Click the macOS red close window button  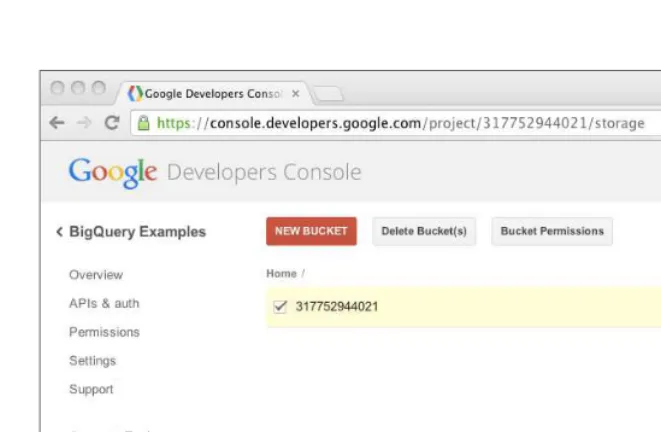[x=57, y=88]
